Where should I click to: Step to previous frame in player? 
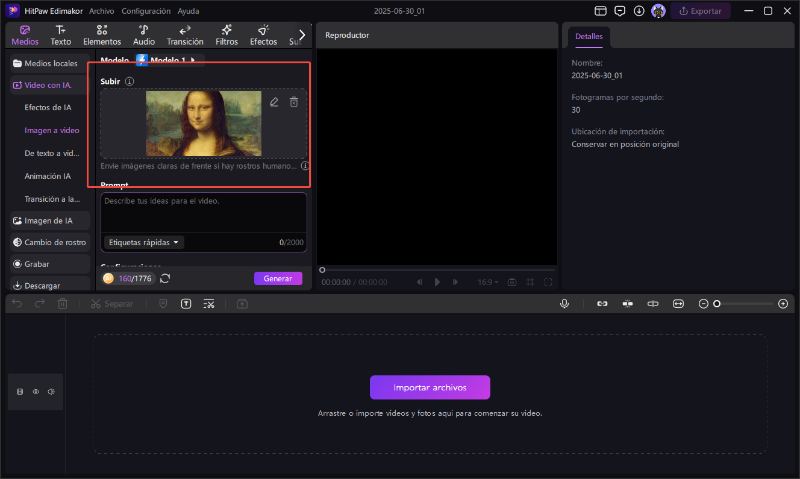click(419, 282)
